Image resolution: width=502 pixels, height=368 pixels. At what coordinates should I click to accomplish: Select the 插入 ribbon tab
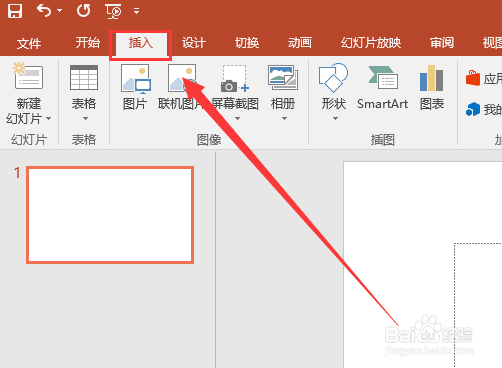[141, 43]
